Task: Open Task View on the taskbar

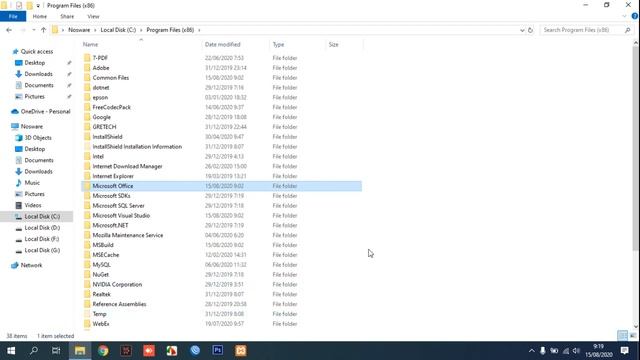Action: (x=56, y=351)
